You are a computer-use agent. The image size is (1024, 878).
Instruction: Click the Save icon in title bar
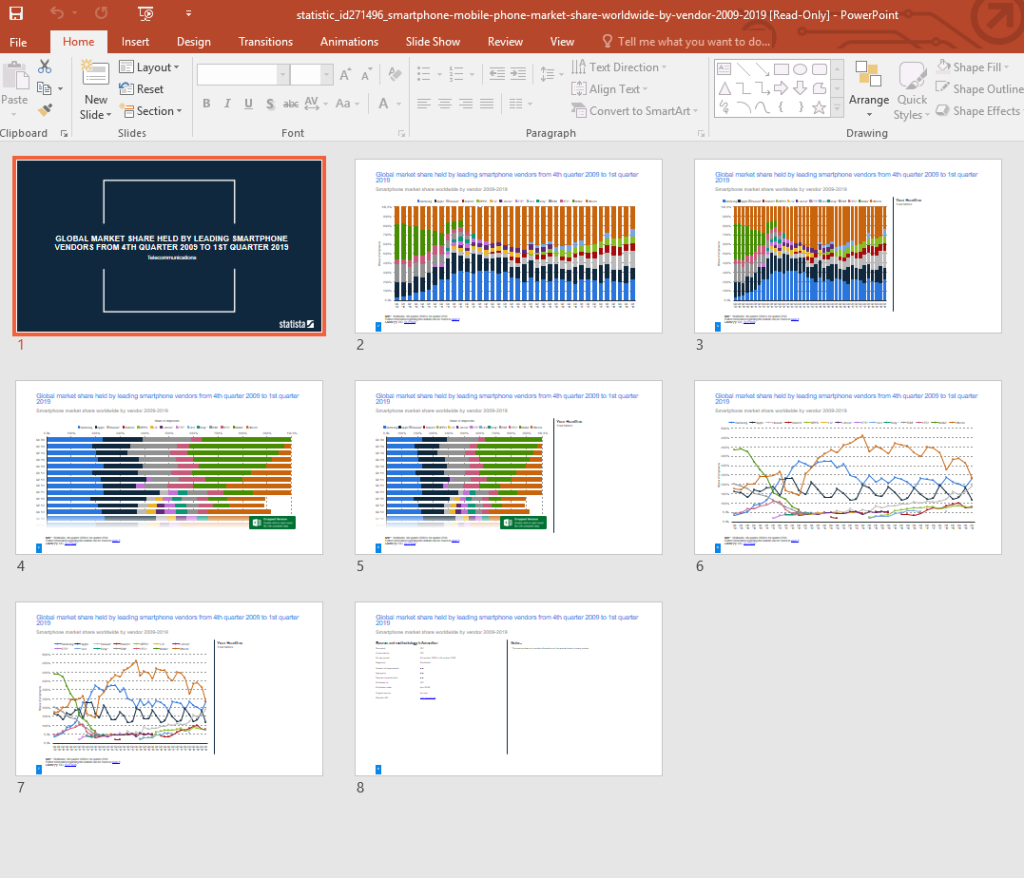[x=16, y=14]
